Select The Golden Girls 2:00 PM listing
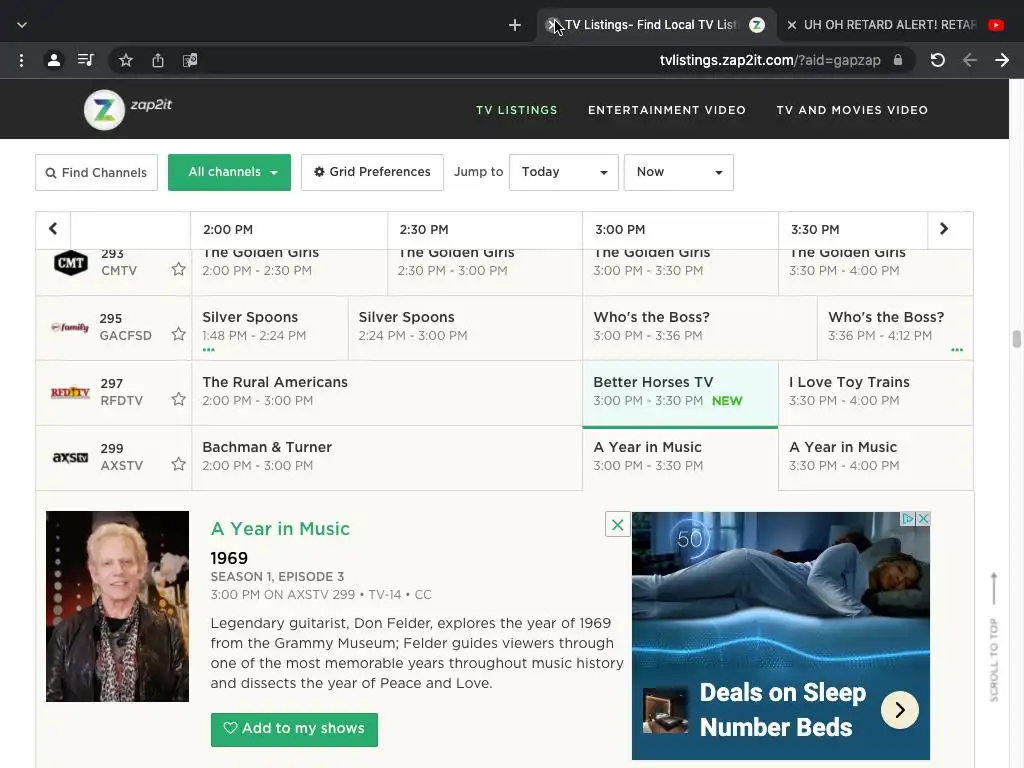The width and height of the screenshot is (1024, 768). 289,272
